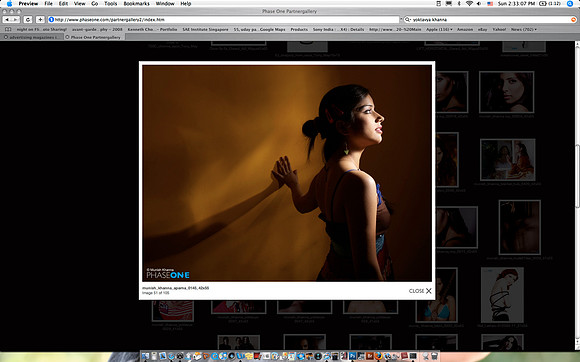Open the eBay bookmark
This screenshot has height=362, width=580.
point(482,29)
